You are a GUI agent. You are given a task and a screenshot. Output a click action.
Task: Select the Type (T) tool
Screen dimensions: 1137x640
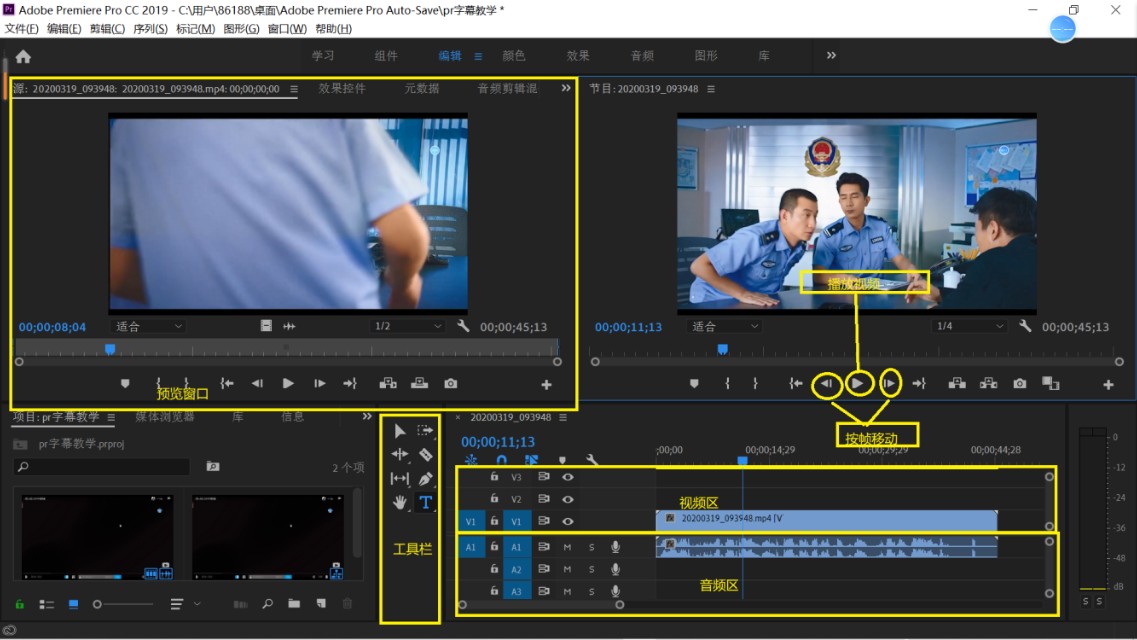point(425,503)
